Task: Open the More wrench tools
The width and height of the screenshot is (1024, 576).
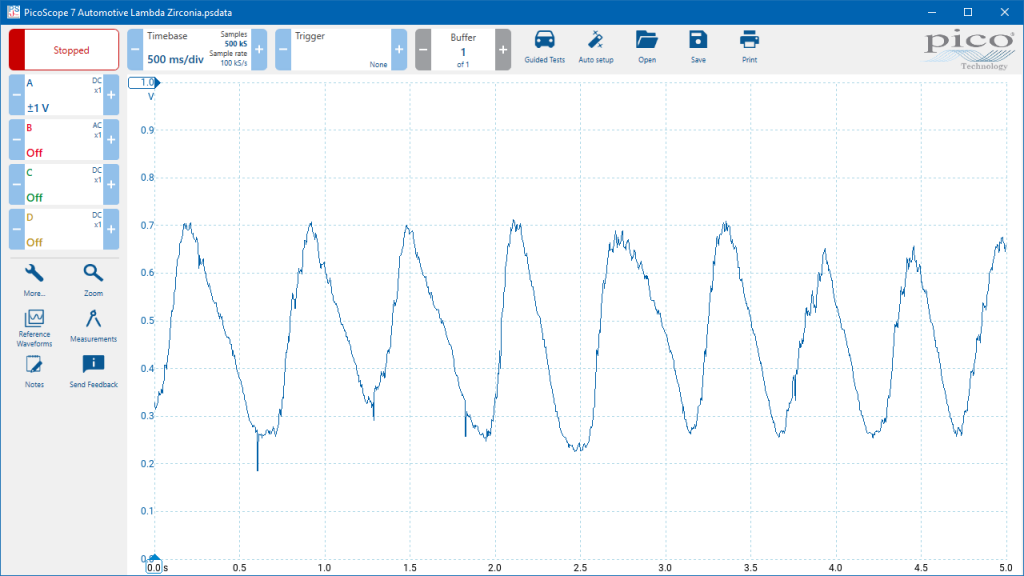Action: click(34, 280)
